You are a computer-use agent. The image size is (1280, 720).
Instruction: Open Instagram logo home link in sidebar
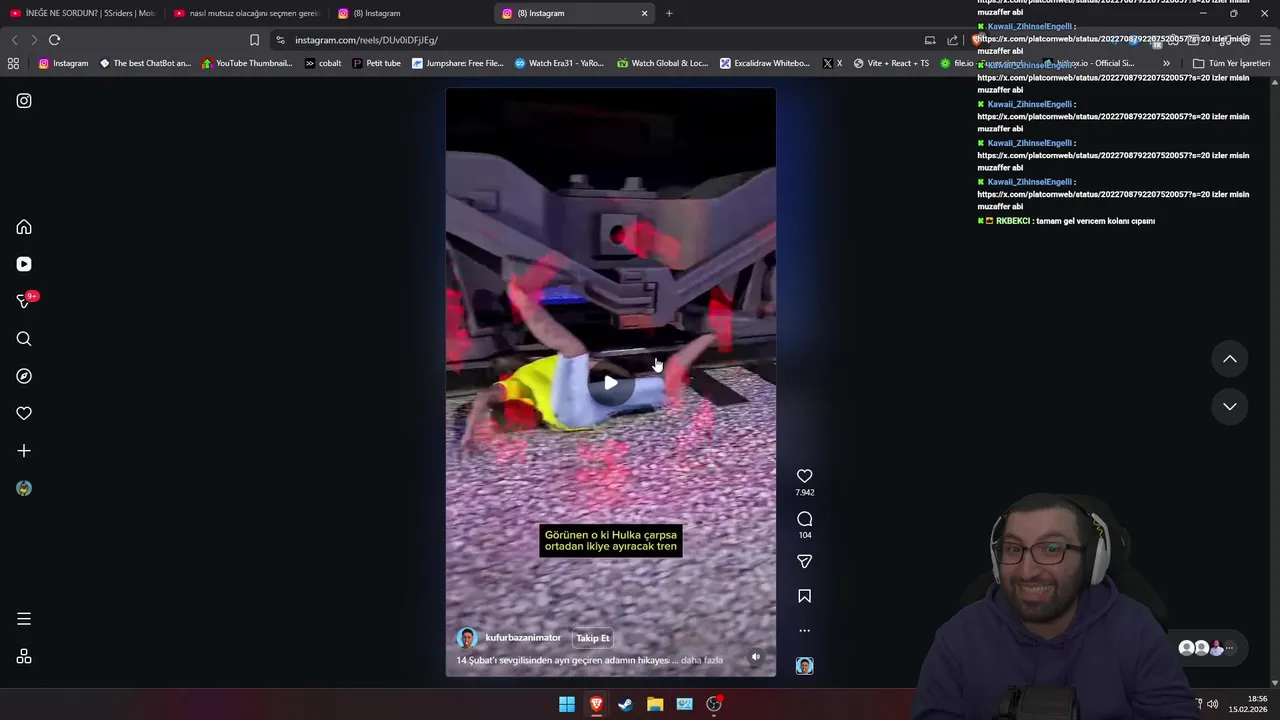pyautogui.click(x=24, y=101)
